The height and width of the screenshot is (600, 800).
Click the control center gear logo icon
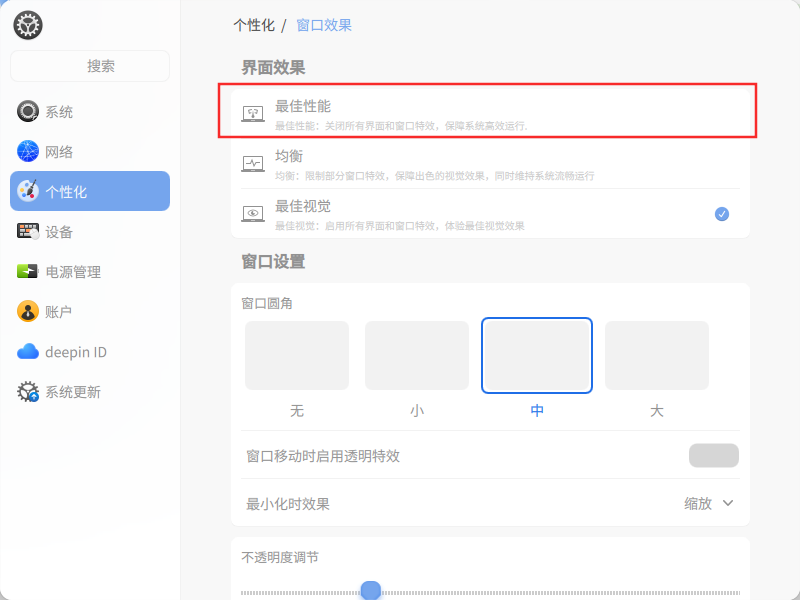tap(28, 25)
